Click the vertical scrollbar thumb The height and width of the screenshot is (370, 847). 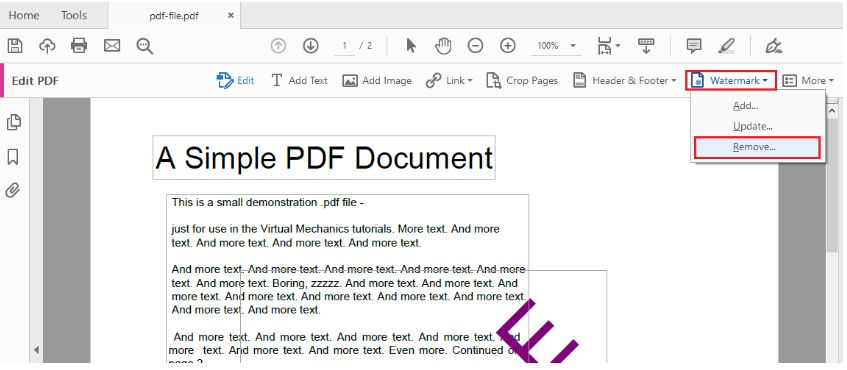(832, 184)
